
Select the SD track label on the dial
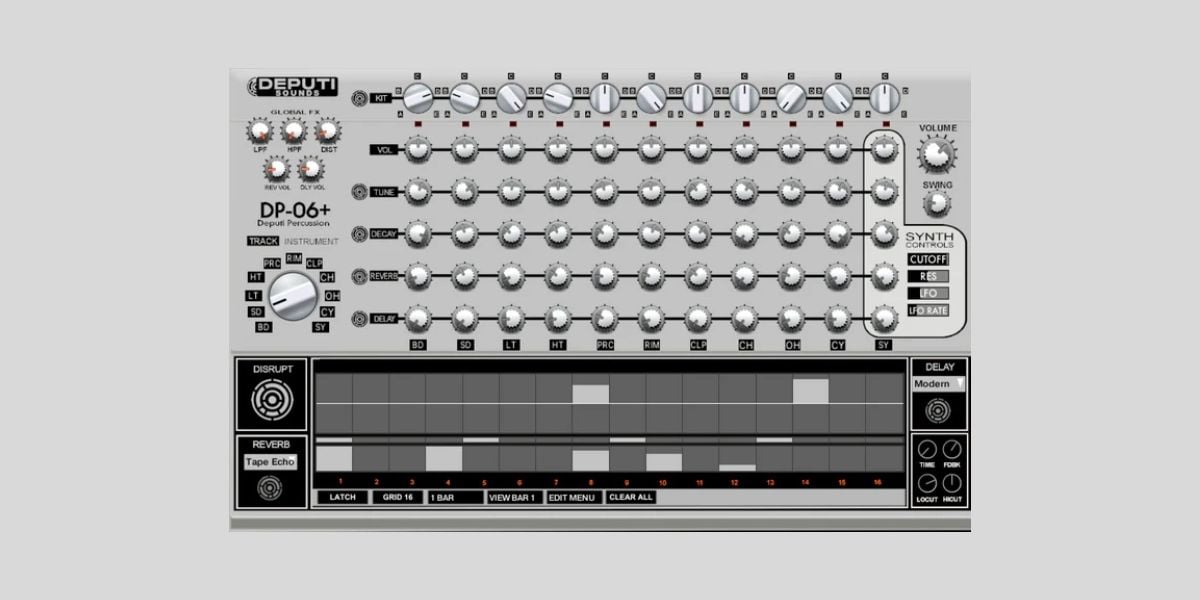(254, 312)
